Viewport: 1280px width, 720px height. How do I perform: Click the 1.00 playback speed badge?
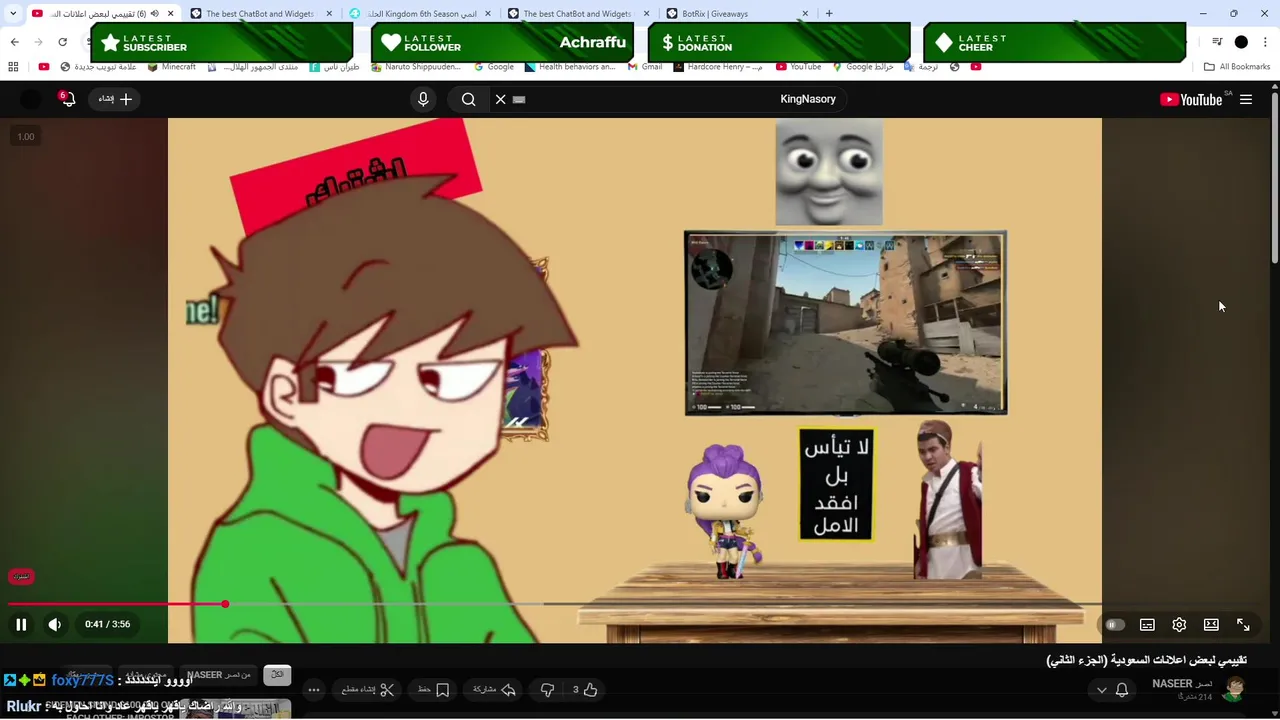(x=26, y=137)
